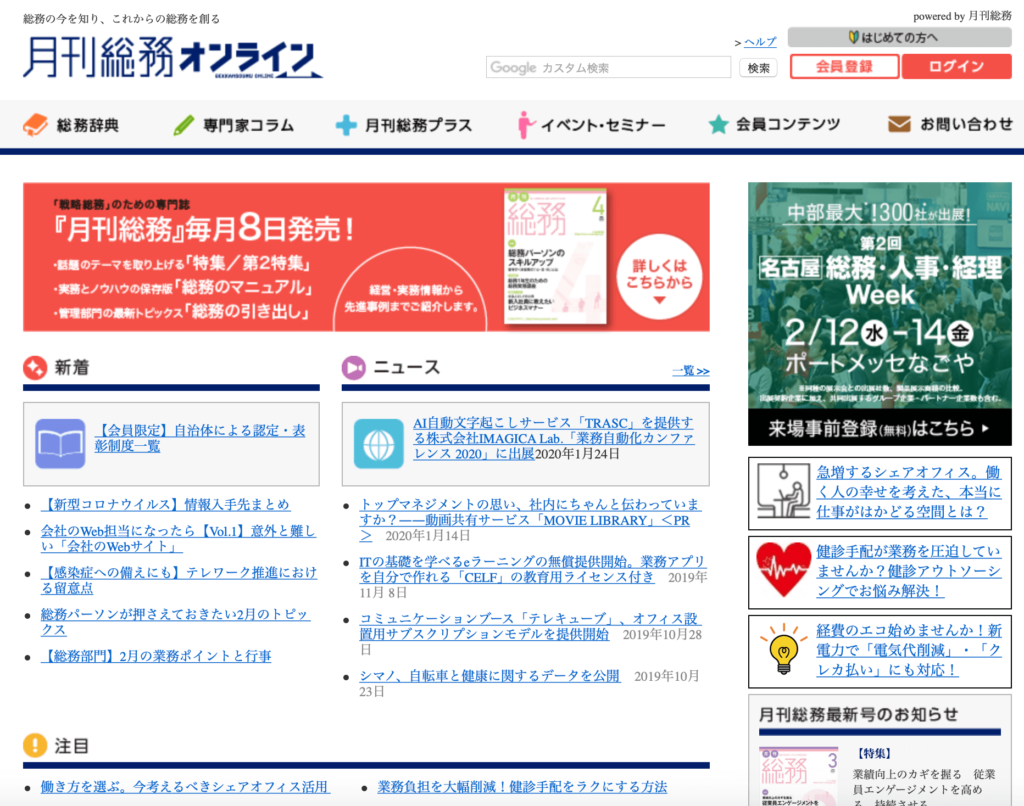The height and width of the screenshot is (806, 1024).
Task: Open 【総務部門】2月の業務ポイントと行事 link
Action: [x=156, y=656]
